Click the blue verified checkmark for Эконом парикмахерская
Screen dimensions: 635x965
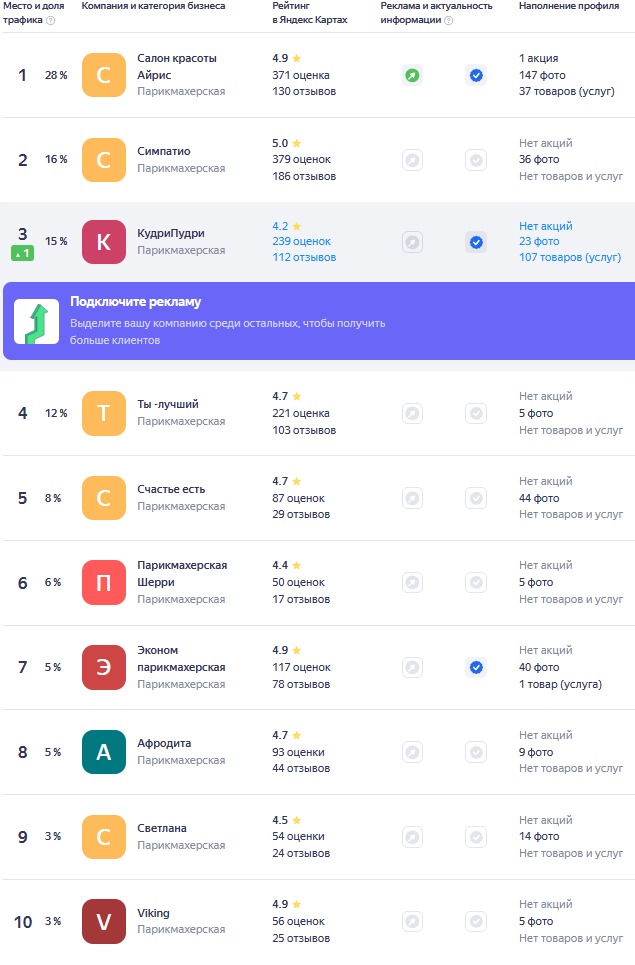[x=476, y=667]
